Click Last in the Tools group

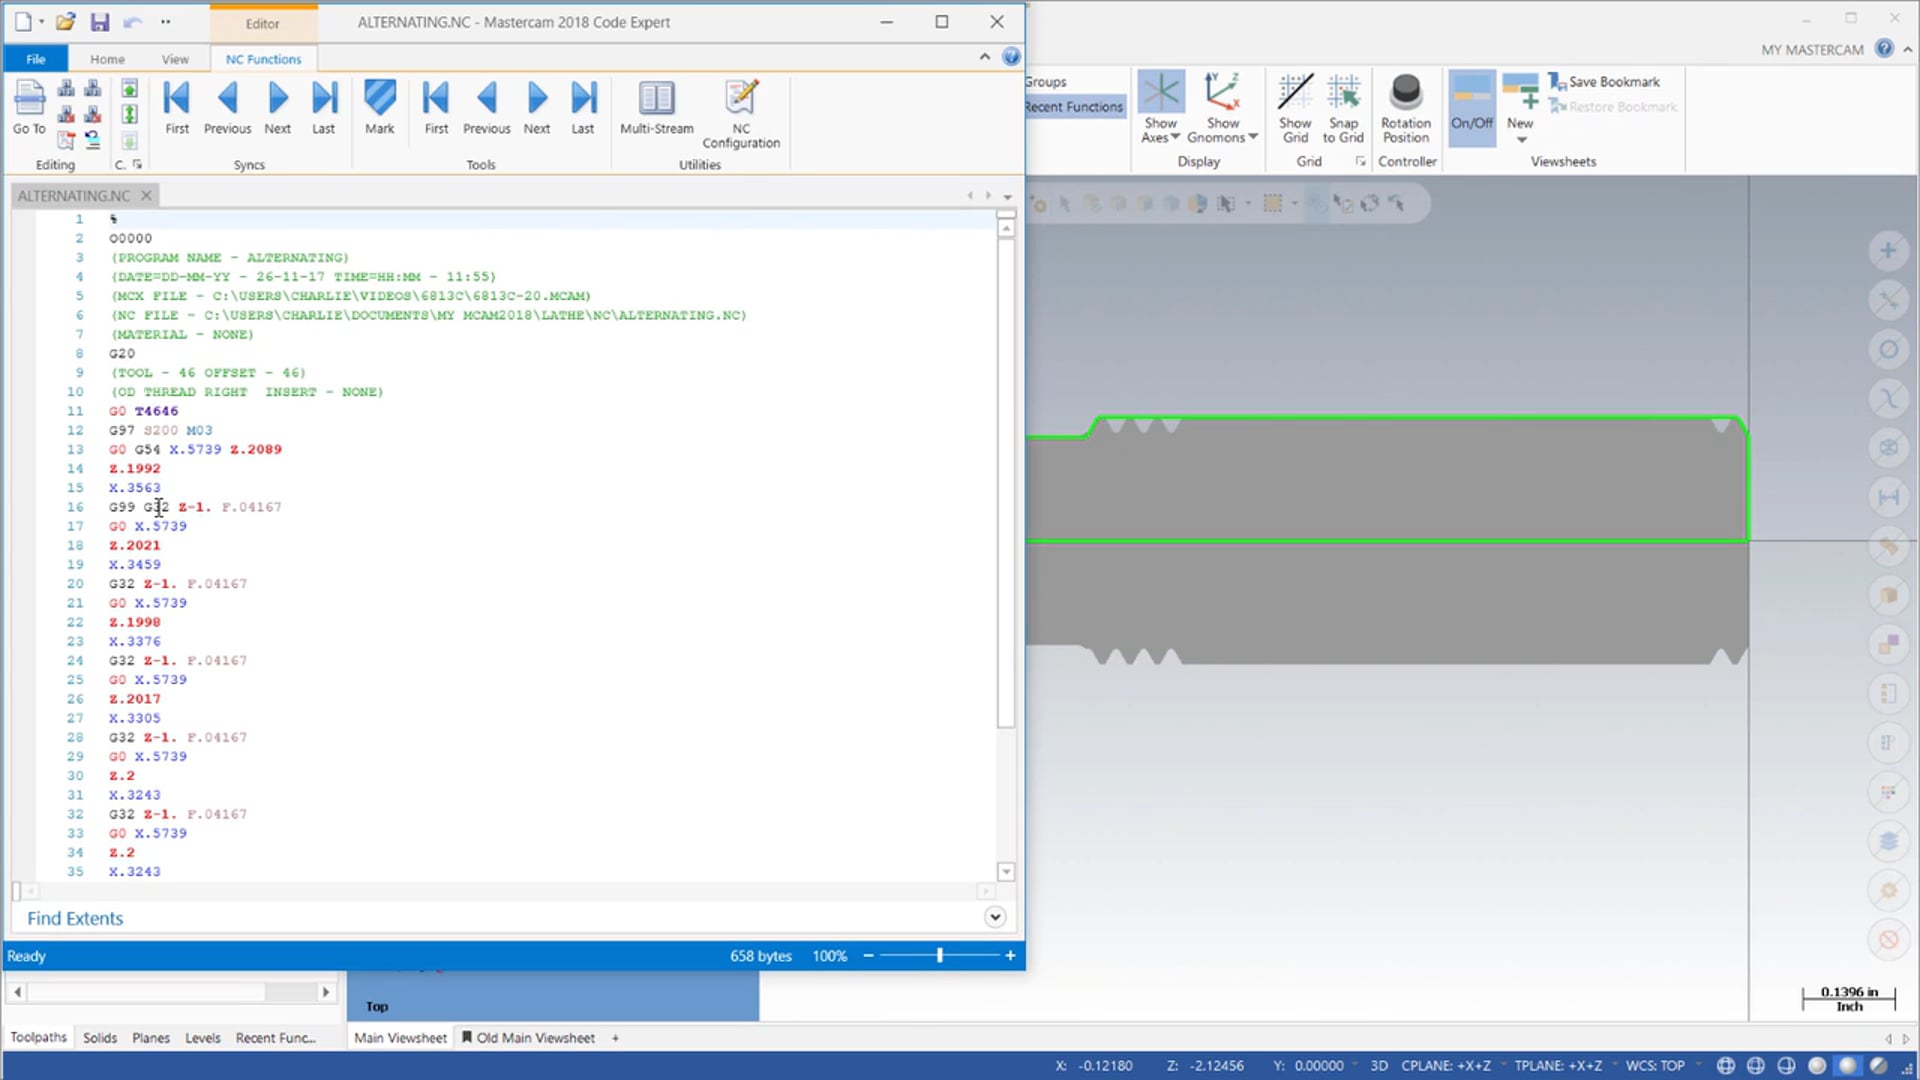[583, 106]
